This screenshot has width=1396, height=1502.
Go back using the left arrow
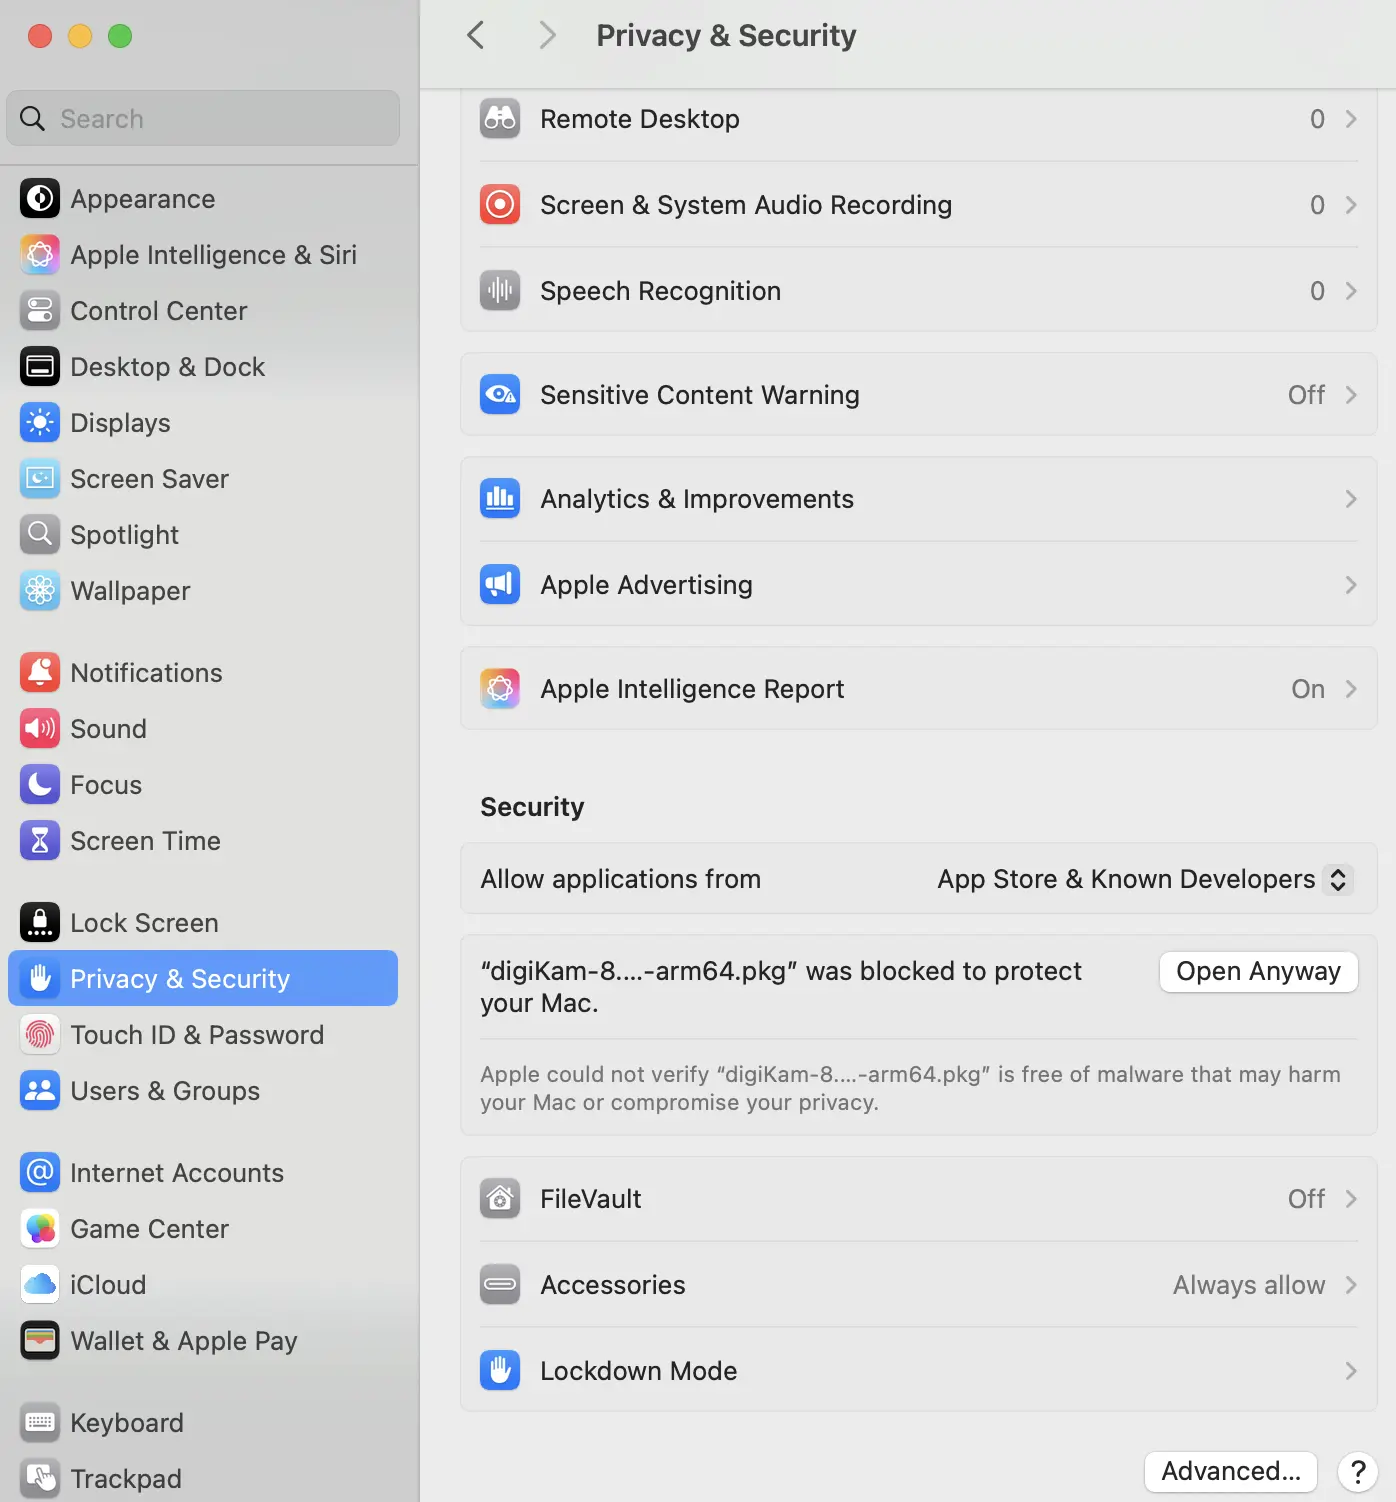point(476,36)
